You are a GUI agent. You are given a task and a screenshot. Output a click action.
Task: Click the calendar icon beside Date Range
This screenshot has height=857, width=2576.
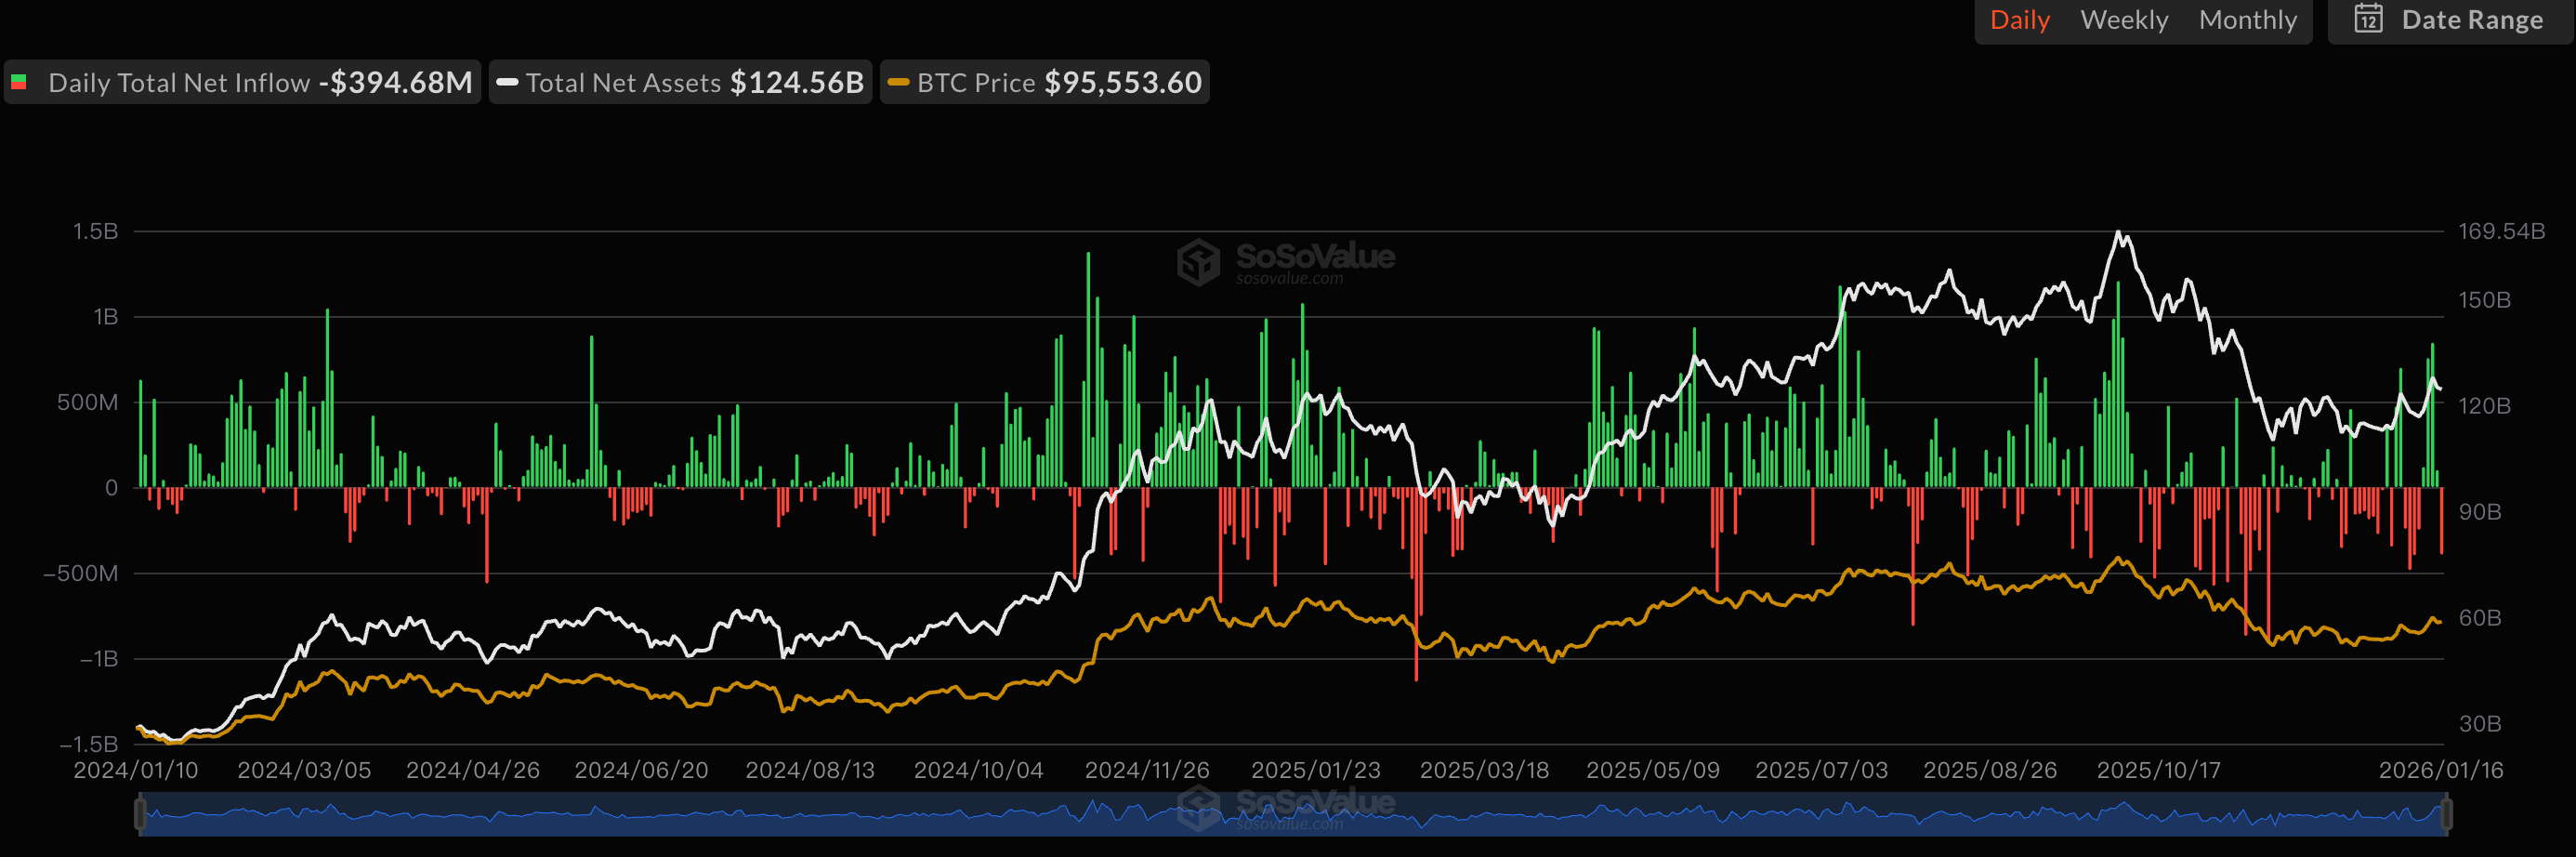[x=2367, y=19]
